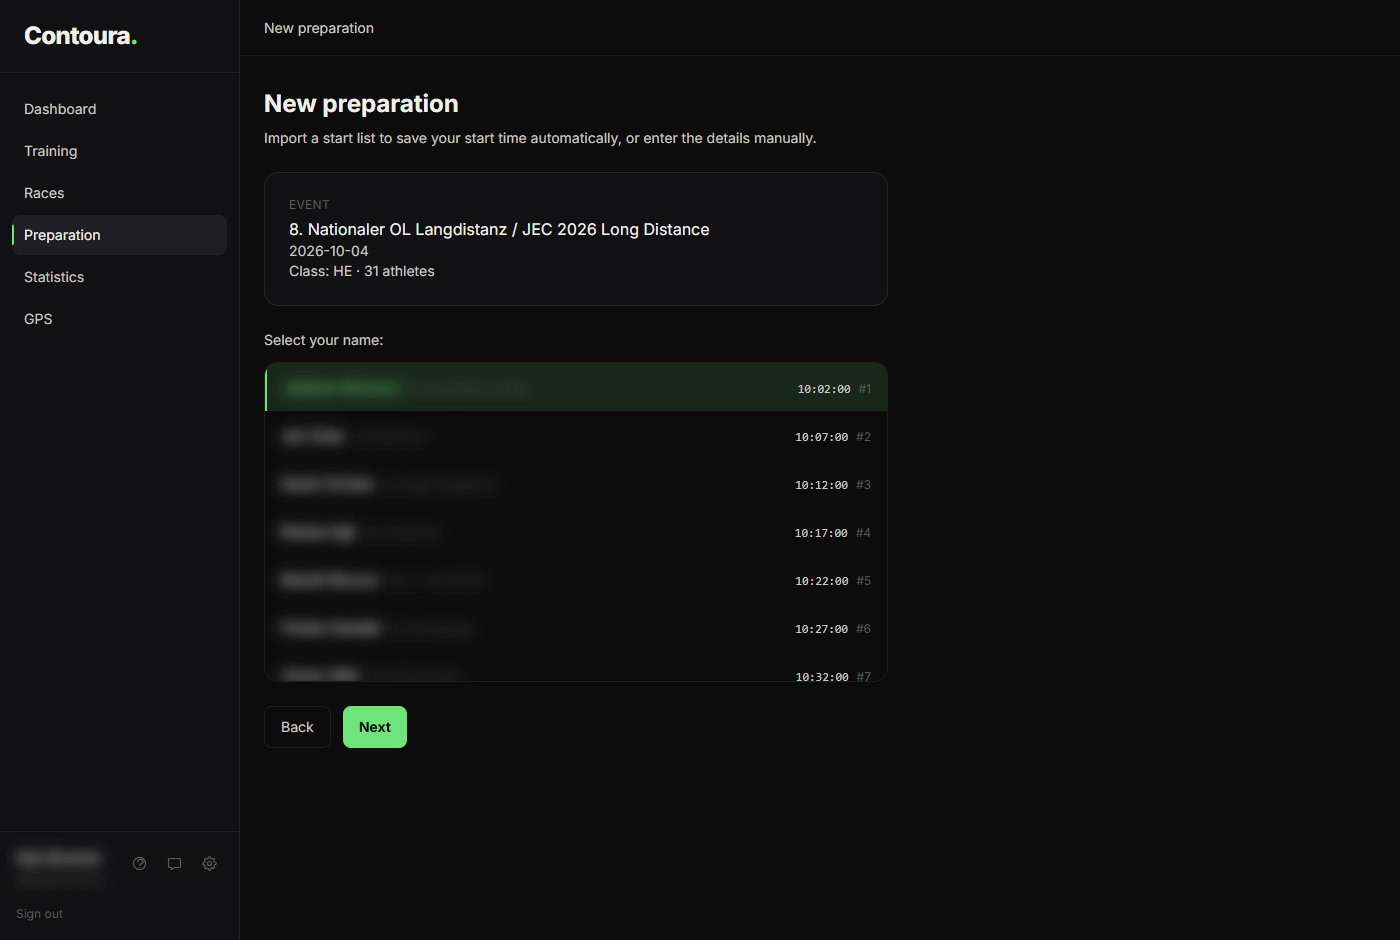Select athlete row starting at 10:22:00
The width and height of the screenshot is (1400, 940).
[576, 580]
